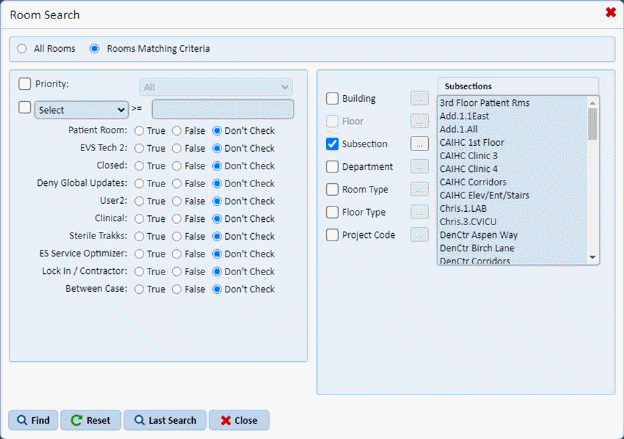
Task: Click the Find button with magnifier icon
Action: [x=33, y=420]
